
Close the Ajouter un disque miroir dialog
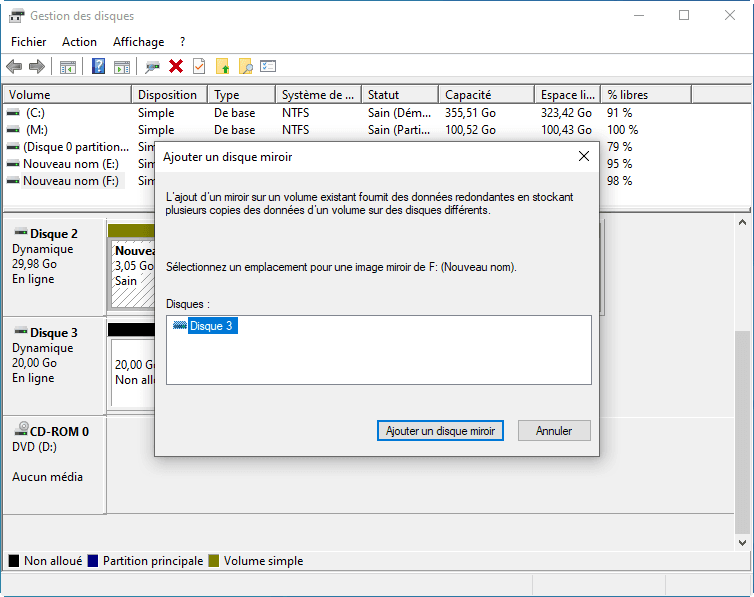584,156
